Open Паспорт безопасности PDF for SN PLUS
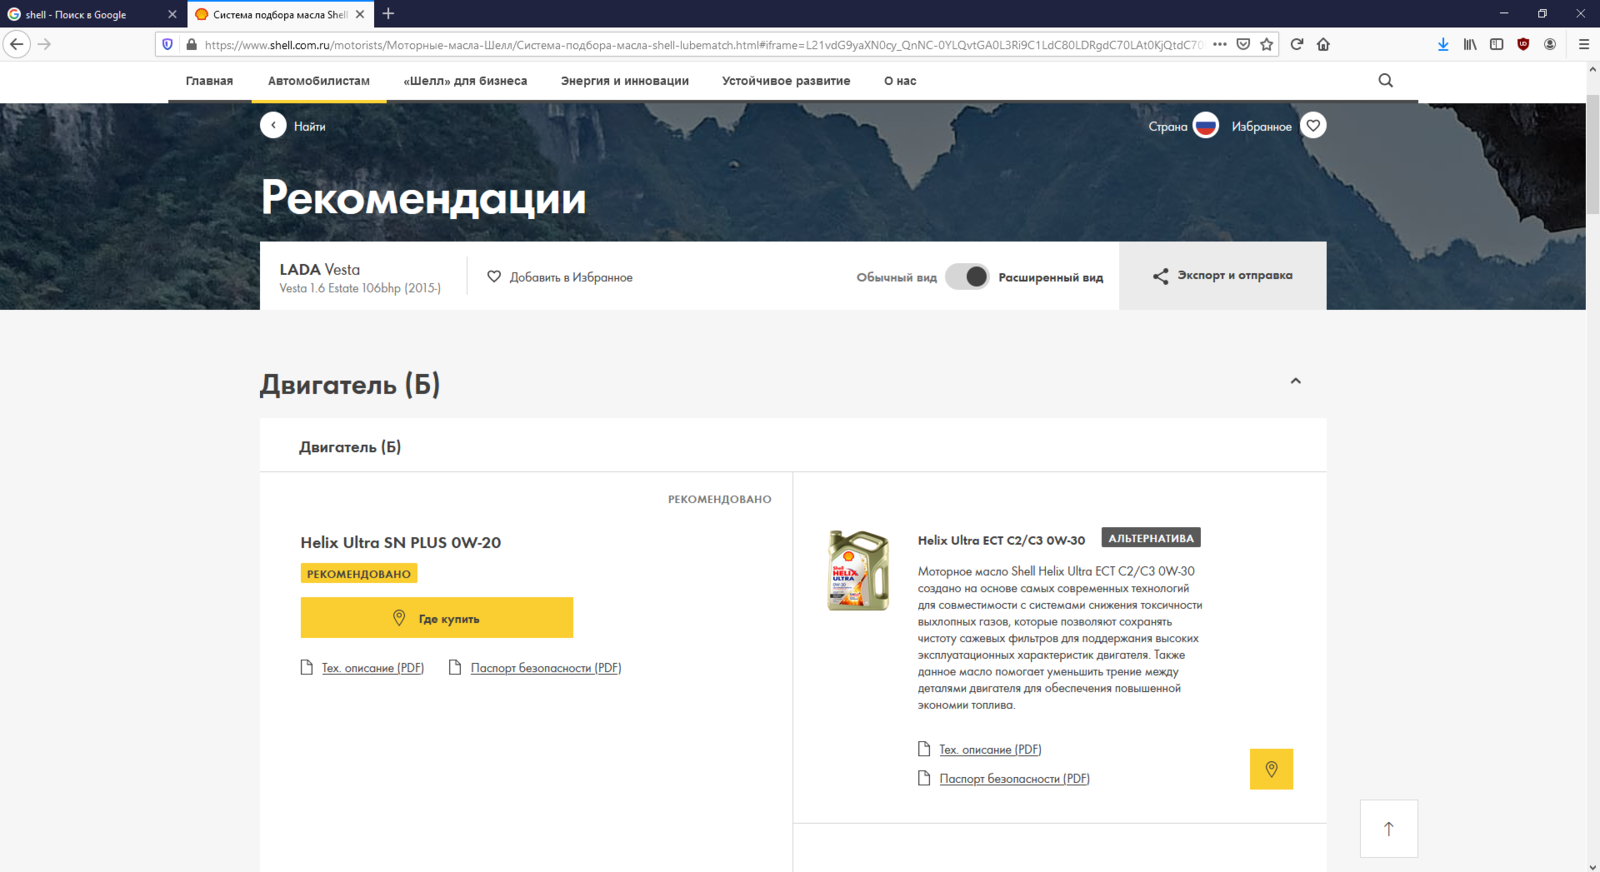 546,668
